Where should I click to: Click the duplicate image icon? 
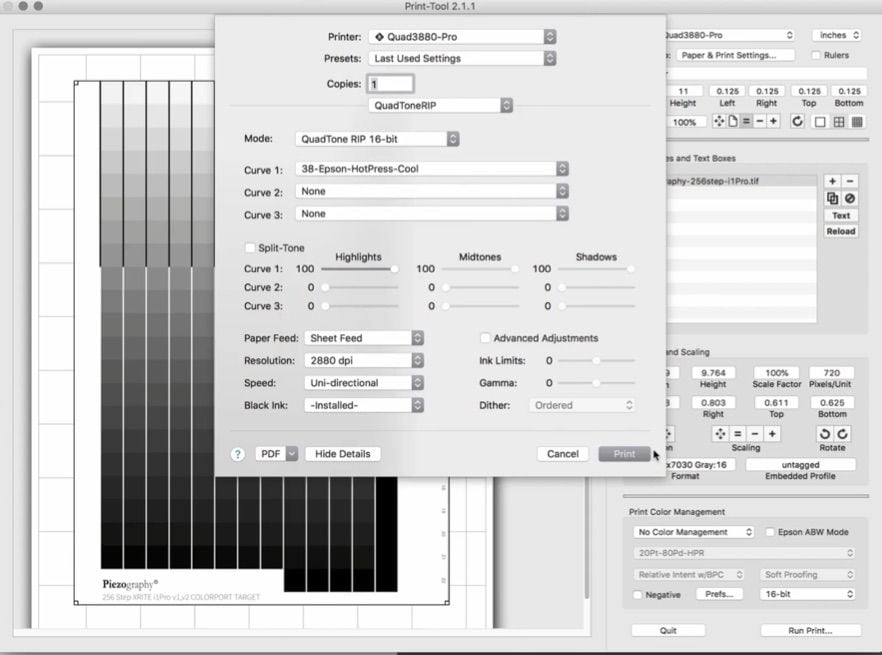point(832,198)
